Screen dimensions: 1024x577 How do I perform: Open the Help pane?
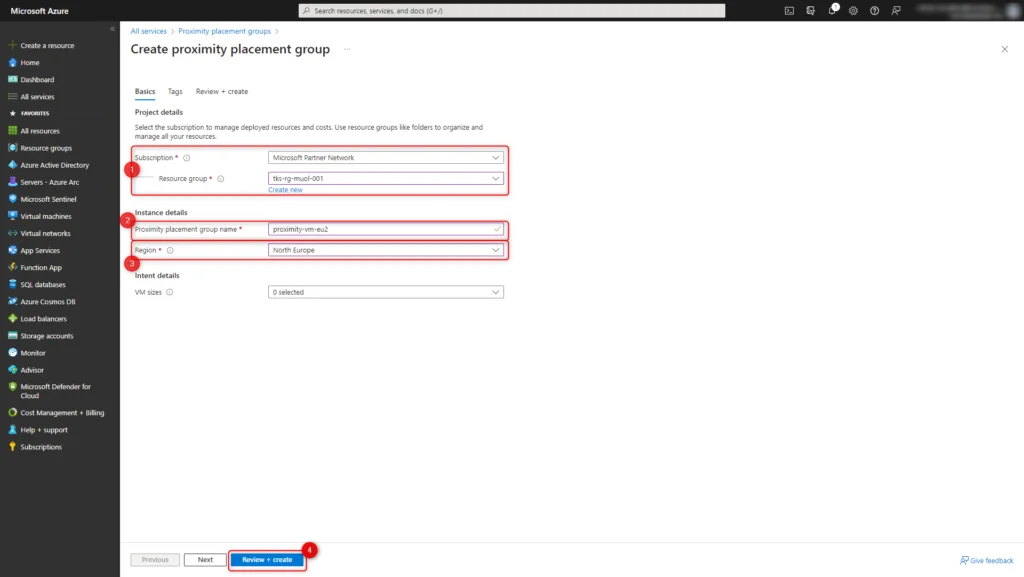874,9
